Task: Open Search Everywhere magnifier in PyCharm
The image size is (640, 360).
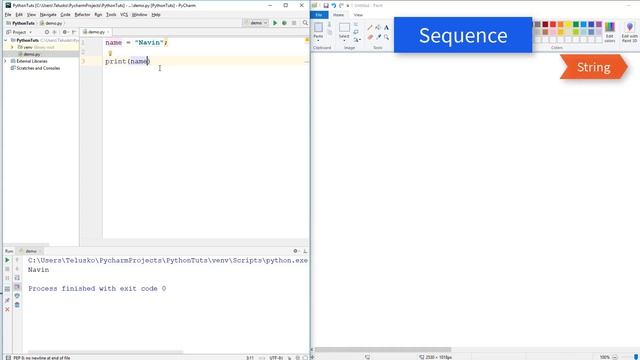Action: [305, 23]
